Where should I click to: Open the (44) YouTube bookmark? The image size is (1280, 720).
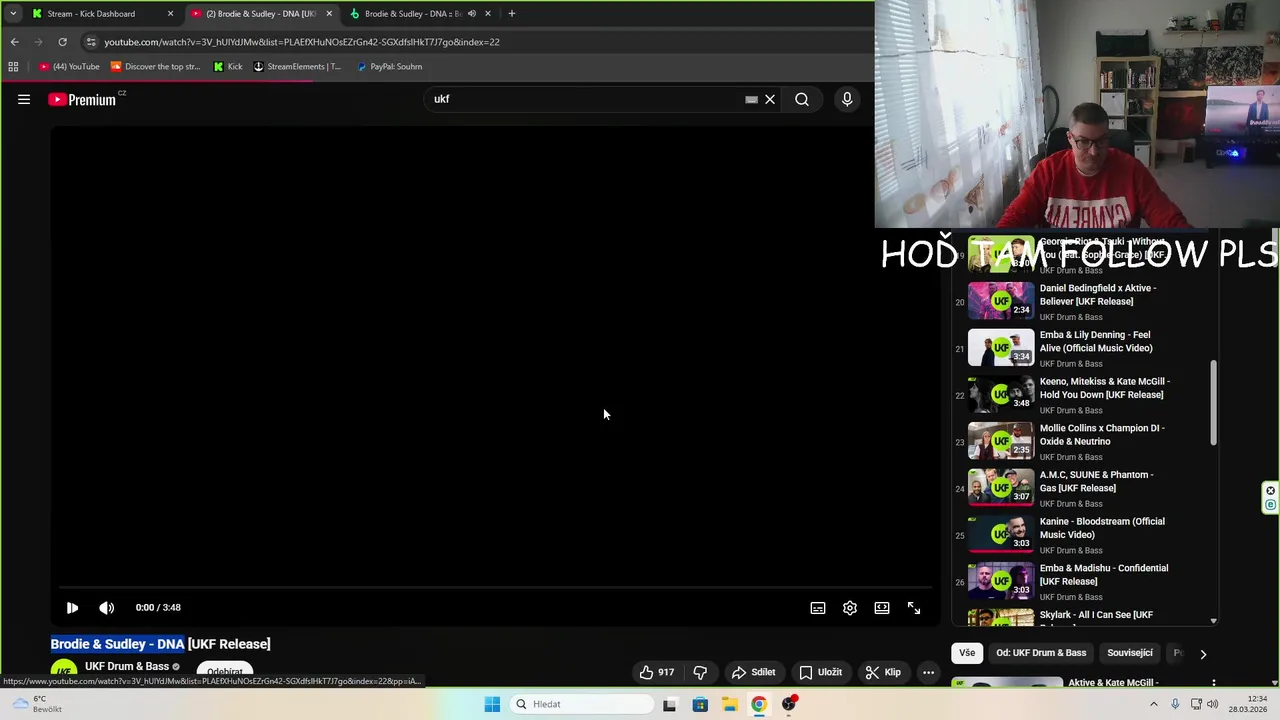69,67
